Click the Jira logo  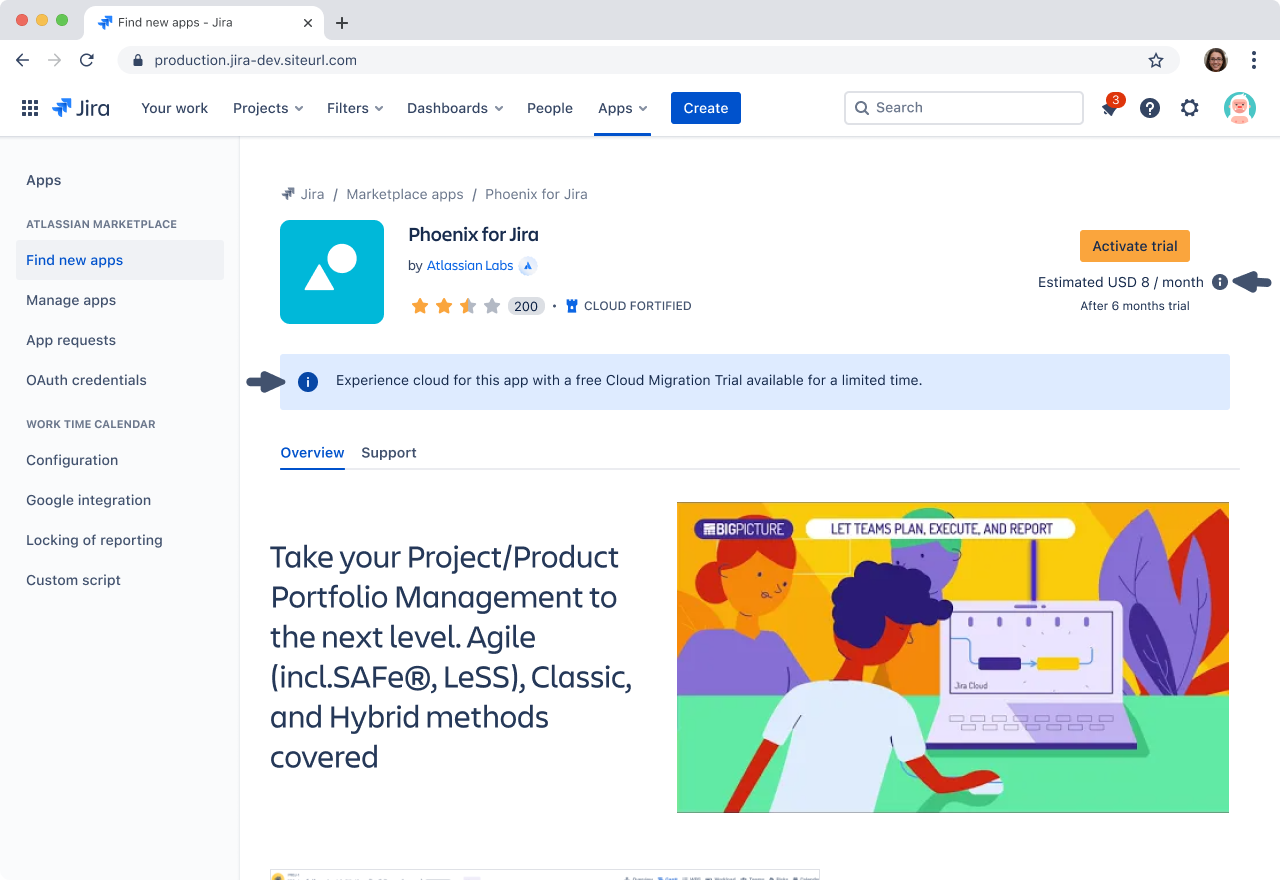click(x=80, y=107)
